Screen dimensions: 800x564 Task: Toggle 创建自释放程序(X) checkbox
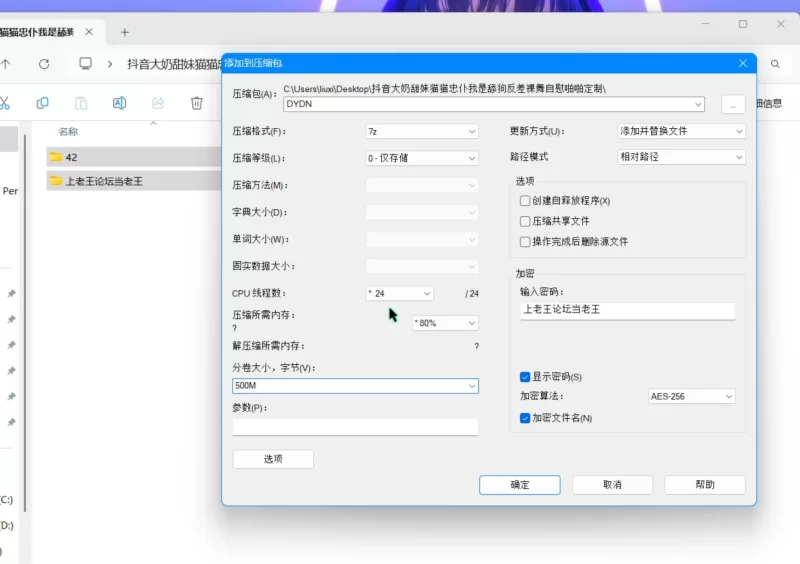(x=525, y=201)
